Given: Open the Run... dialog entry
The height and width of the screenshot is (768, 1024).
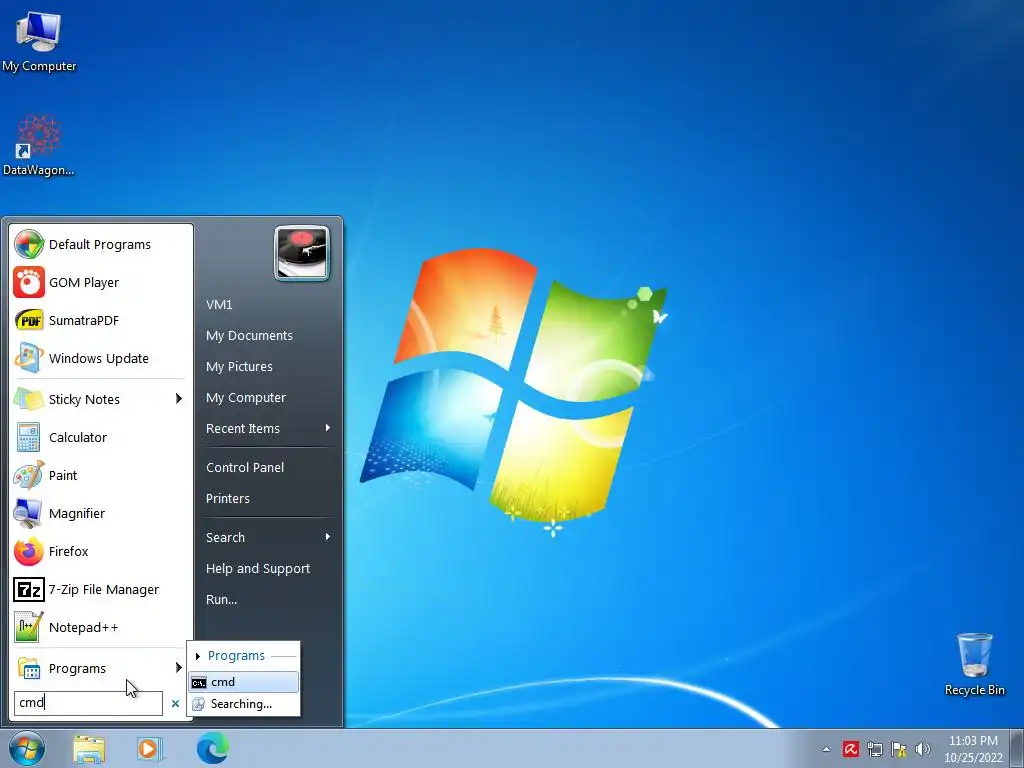Looking at the screenshot, I should tap(269, 600).
